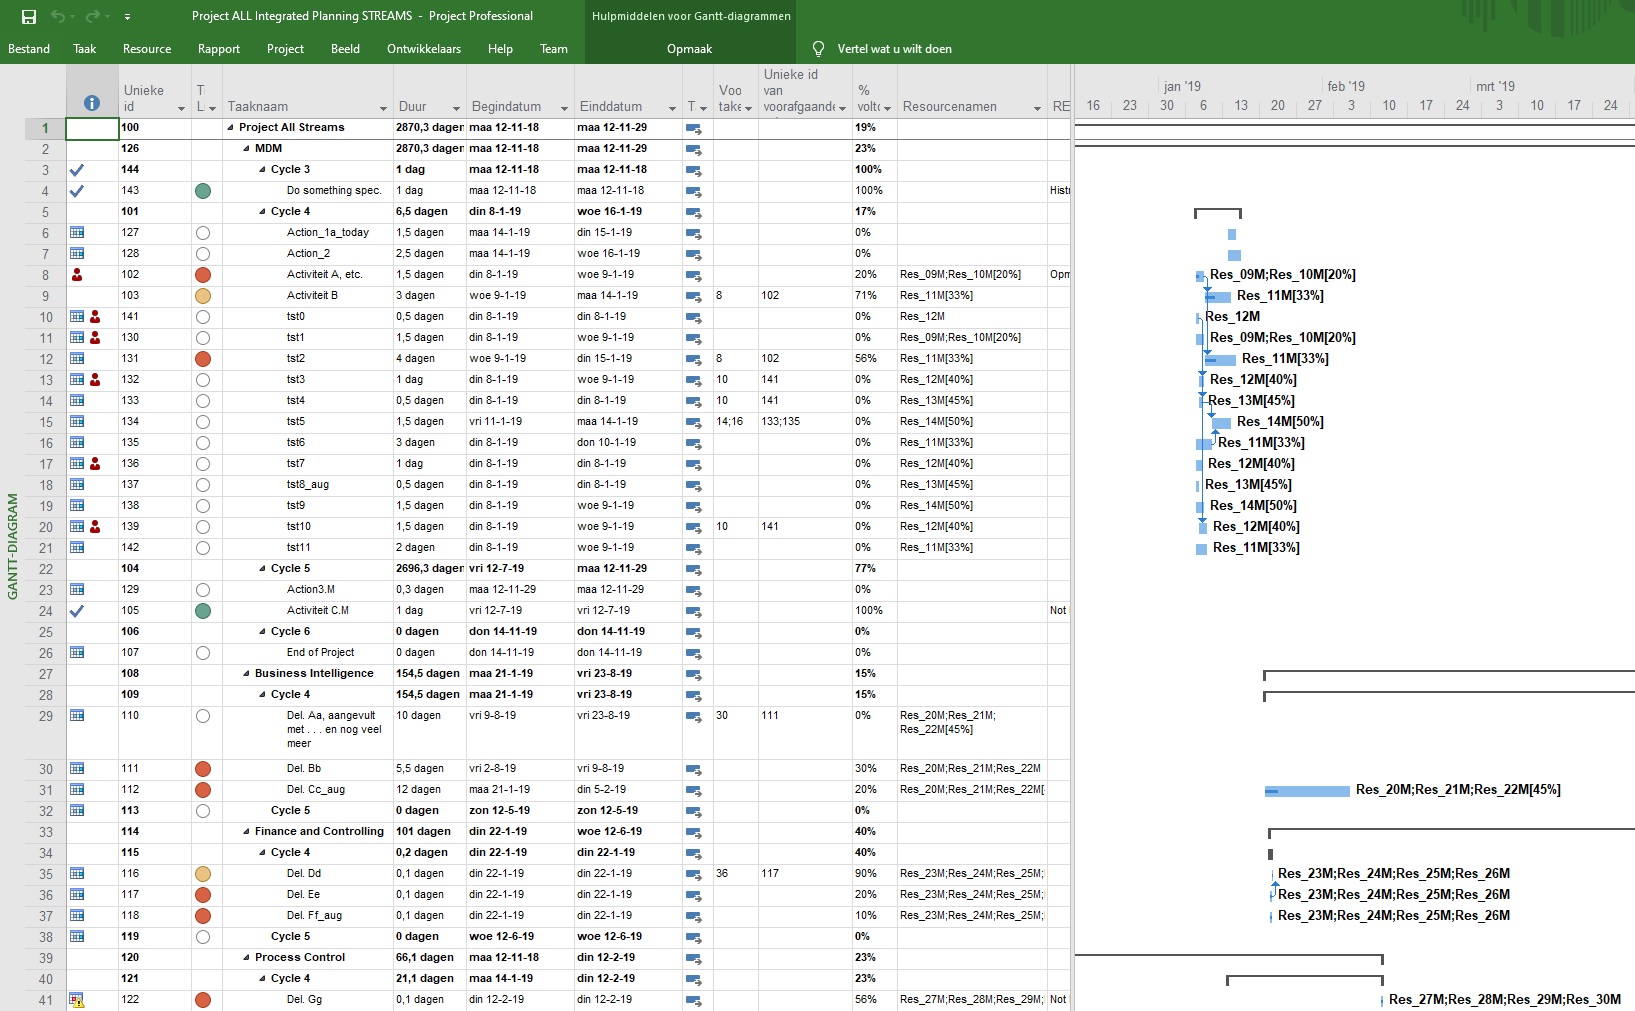The width and height of the screenshot is (1635, 1011).
Task: Collapse the MDM summary task
Action: pos(247,149)
